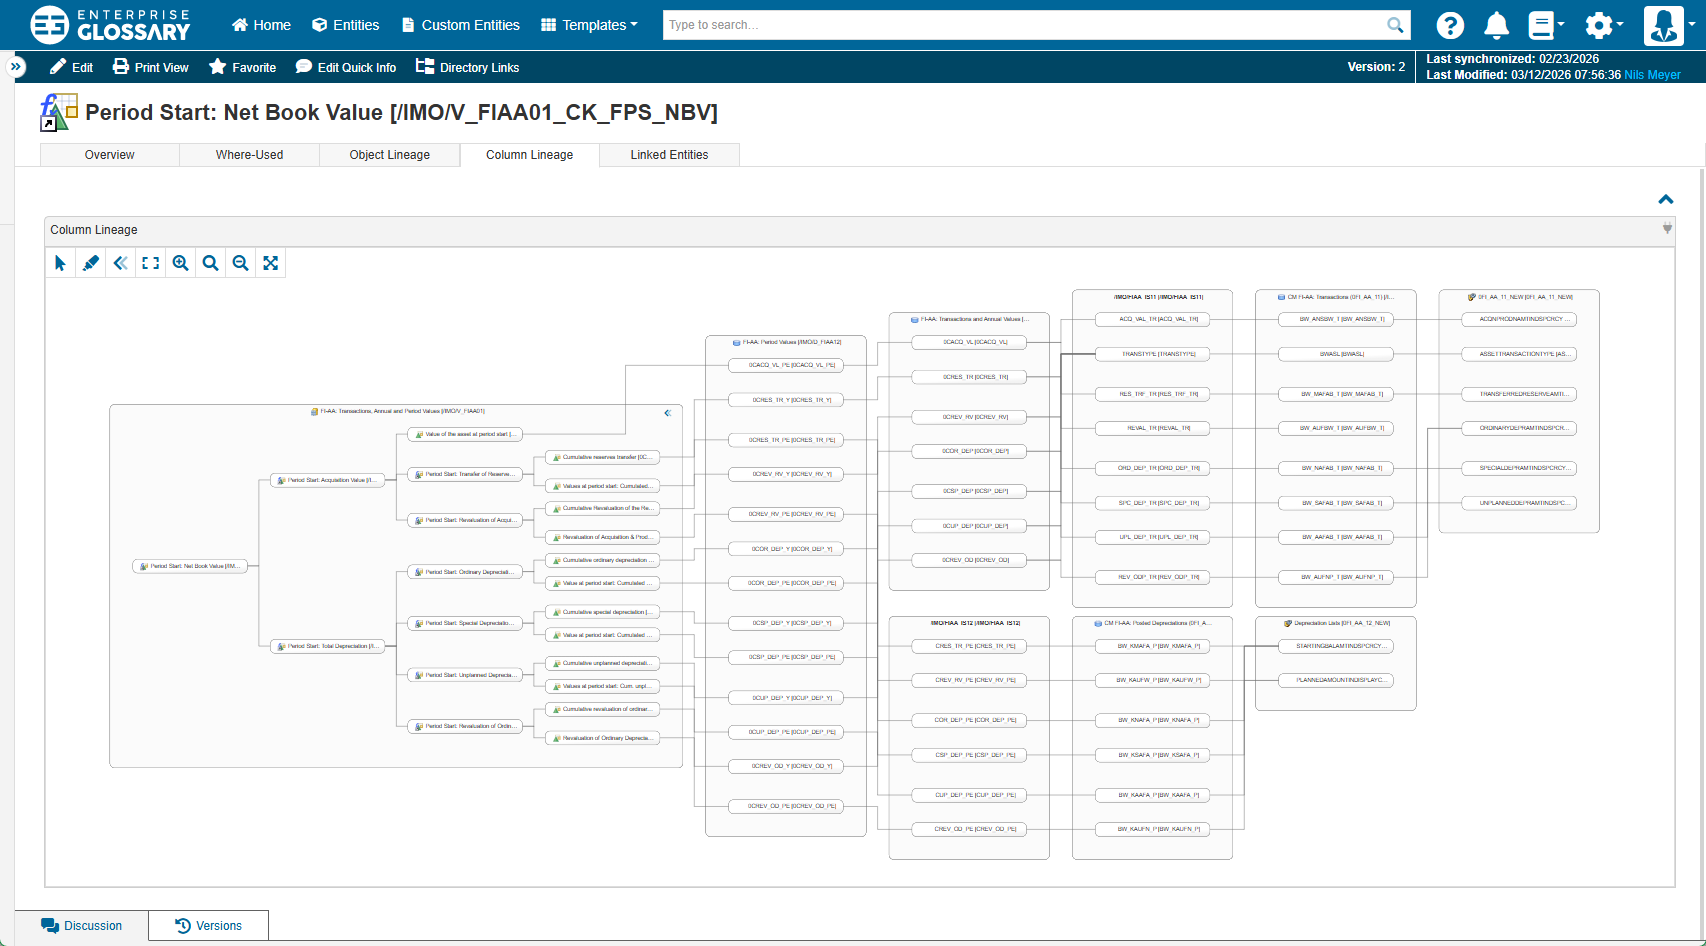The height and width of the screenshot is (946, 1706).
Task: Select Period Start: Unplanned Depreciation node
Action: click(465, 675)
